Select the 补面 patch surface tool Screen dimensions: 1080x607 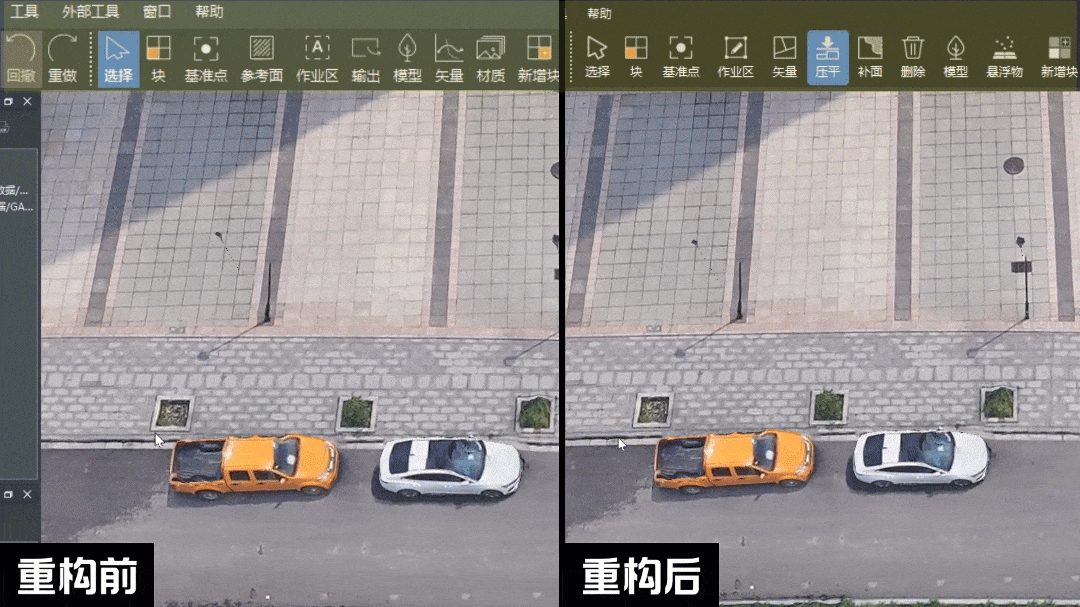pyautogui.click(x=870, y=57)
